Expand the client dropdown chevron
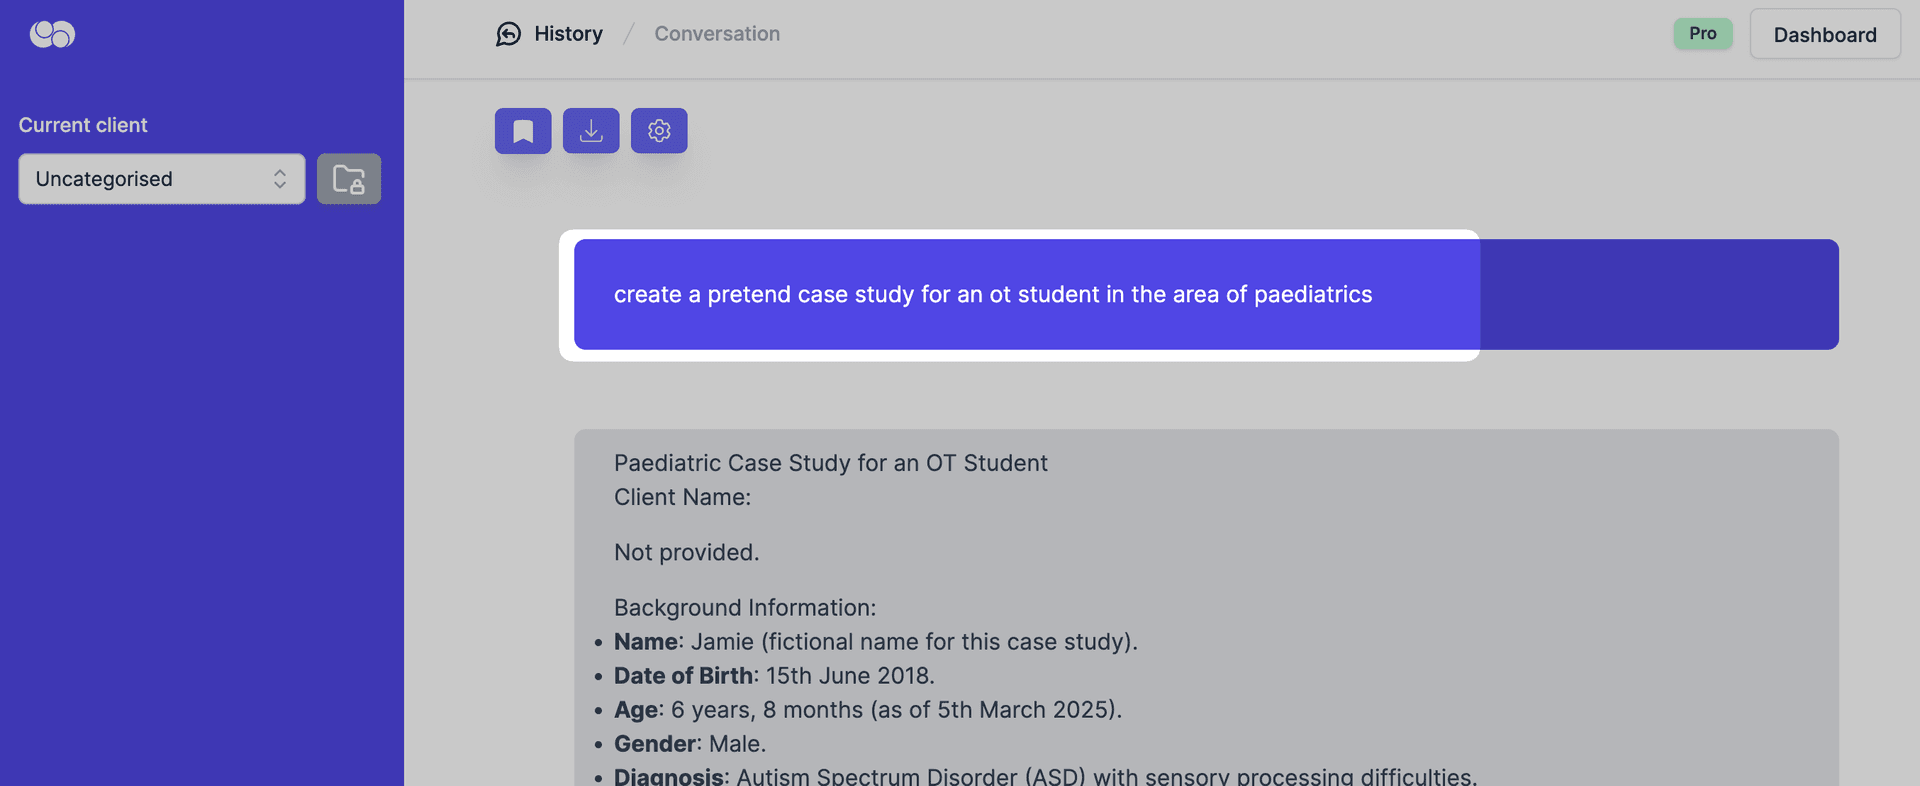This screenshot has width=1920, height=786. click(280, 178)
